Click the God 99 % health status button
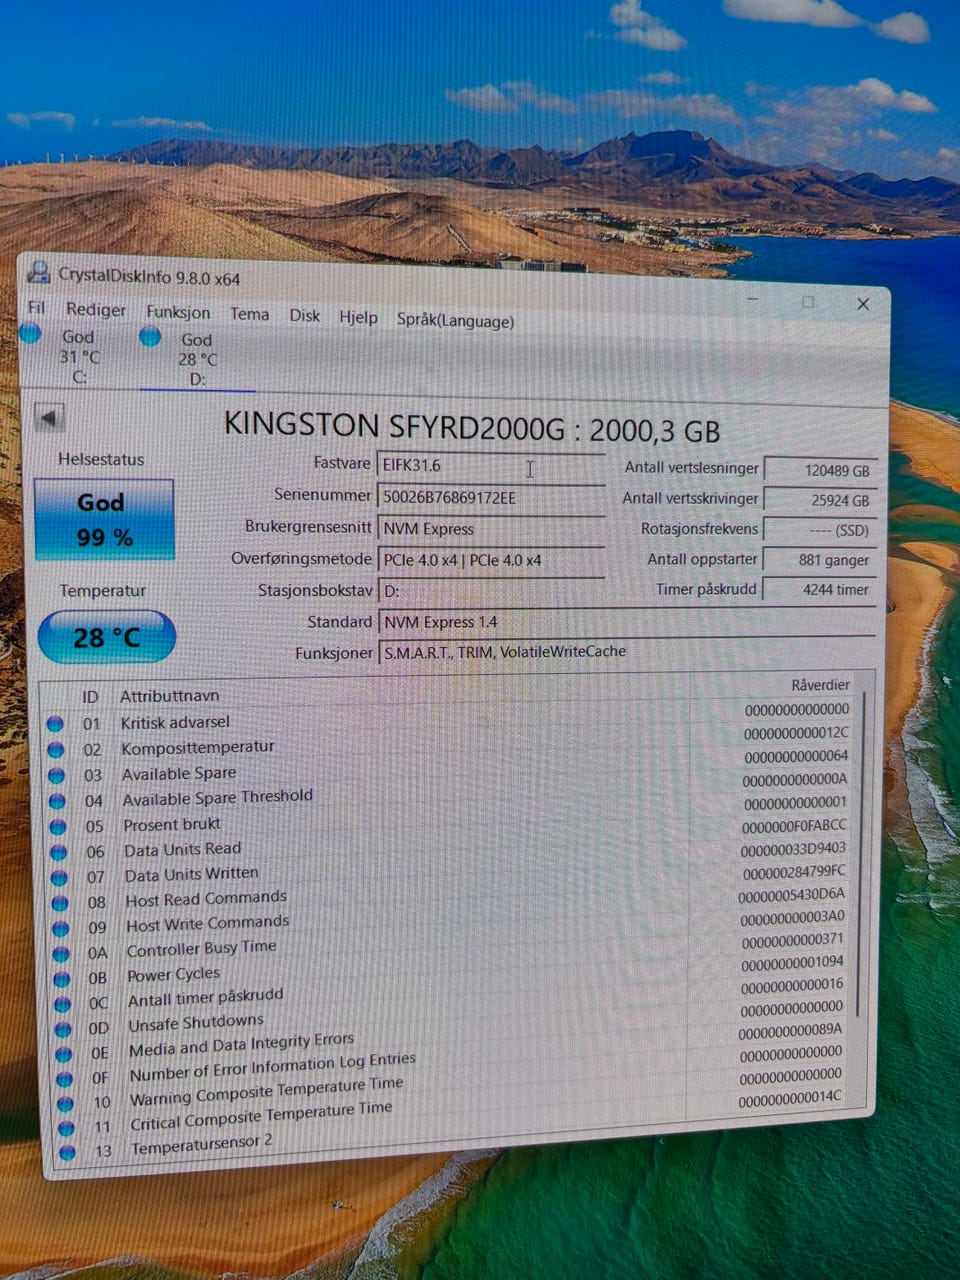Screen dimensions: 960x1280 [104, 520]
